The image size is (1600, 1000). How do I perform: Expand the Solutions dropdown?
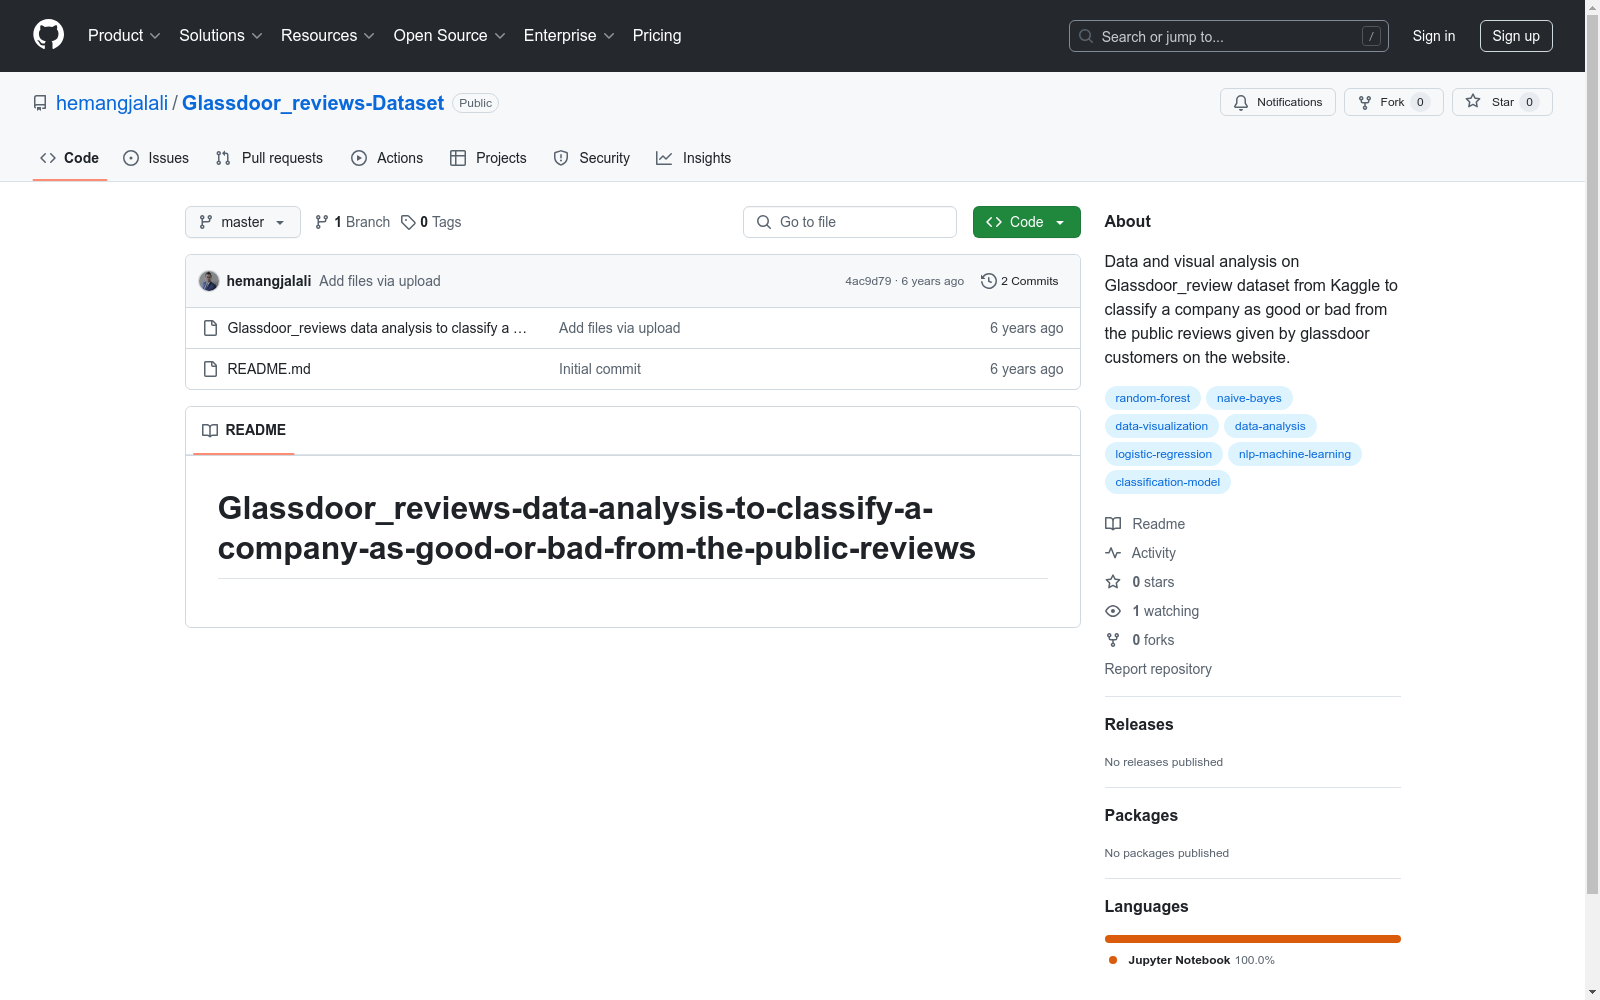pyautogui.click(x=221, y=36)
